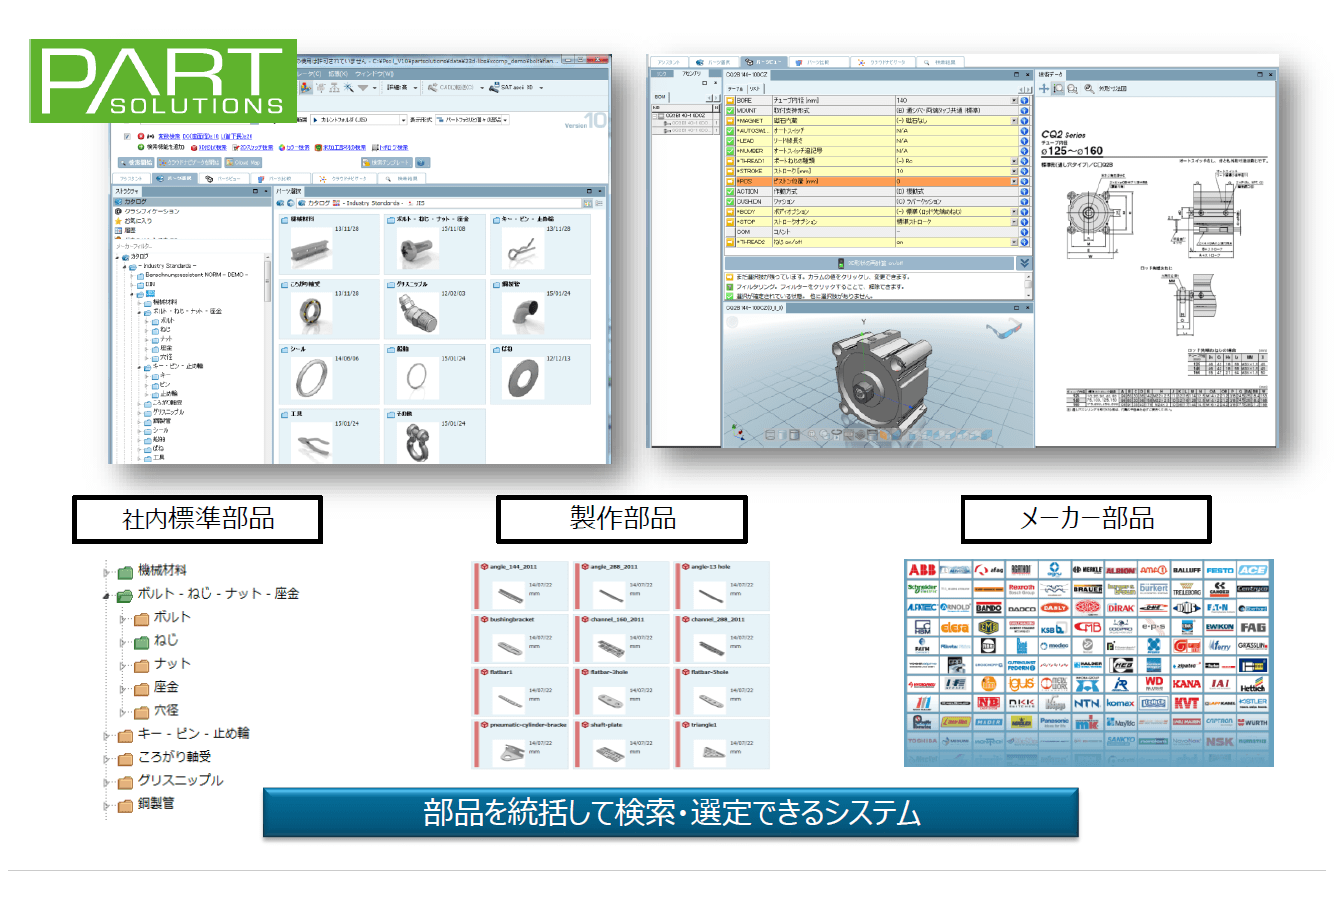Open the shaft-plate part tile
1340x900 pixels.
[621, 745]
